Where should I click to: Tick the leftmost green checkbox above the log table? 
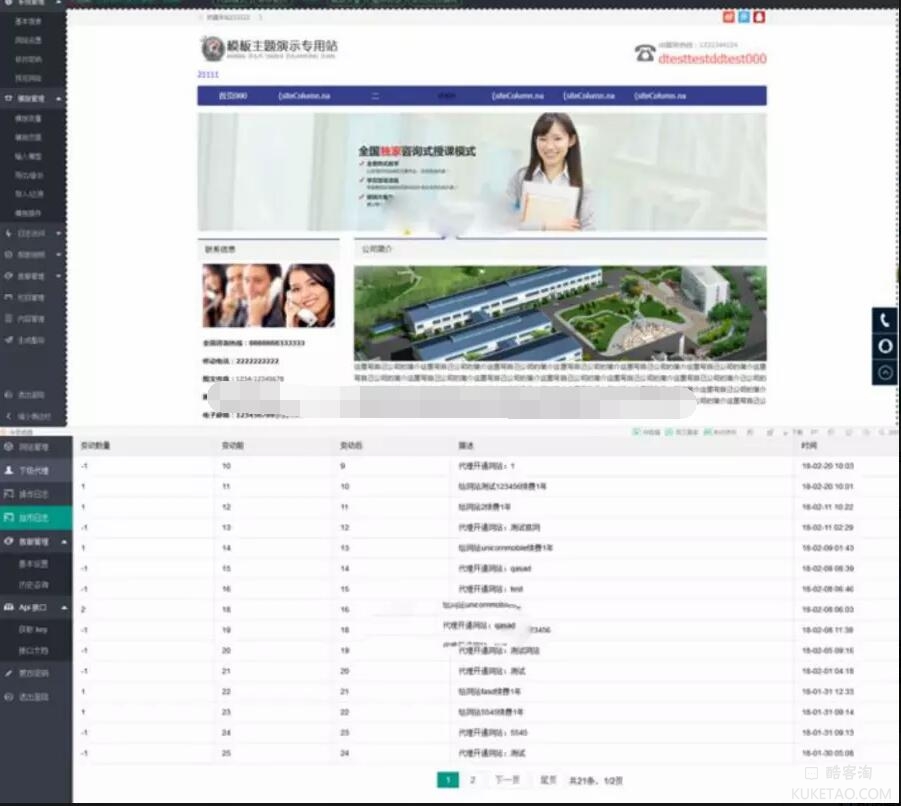point(636,432)
